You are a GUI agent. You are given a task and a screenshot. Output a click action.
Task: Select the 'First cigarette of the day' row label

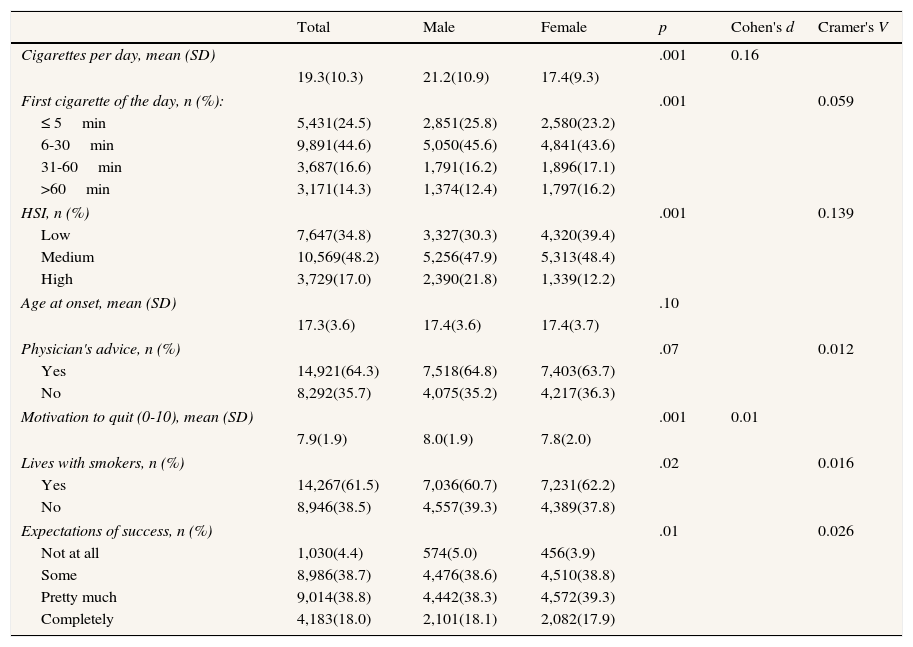click(x=122, y=101)
